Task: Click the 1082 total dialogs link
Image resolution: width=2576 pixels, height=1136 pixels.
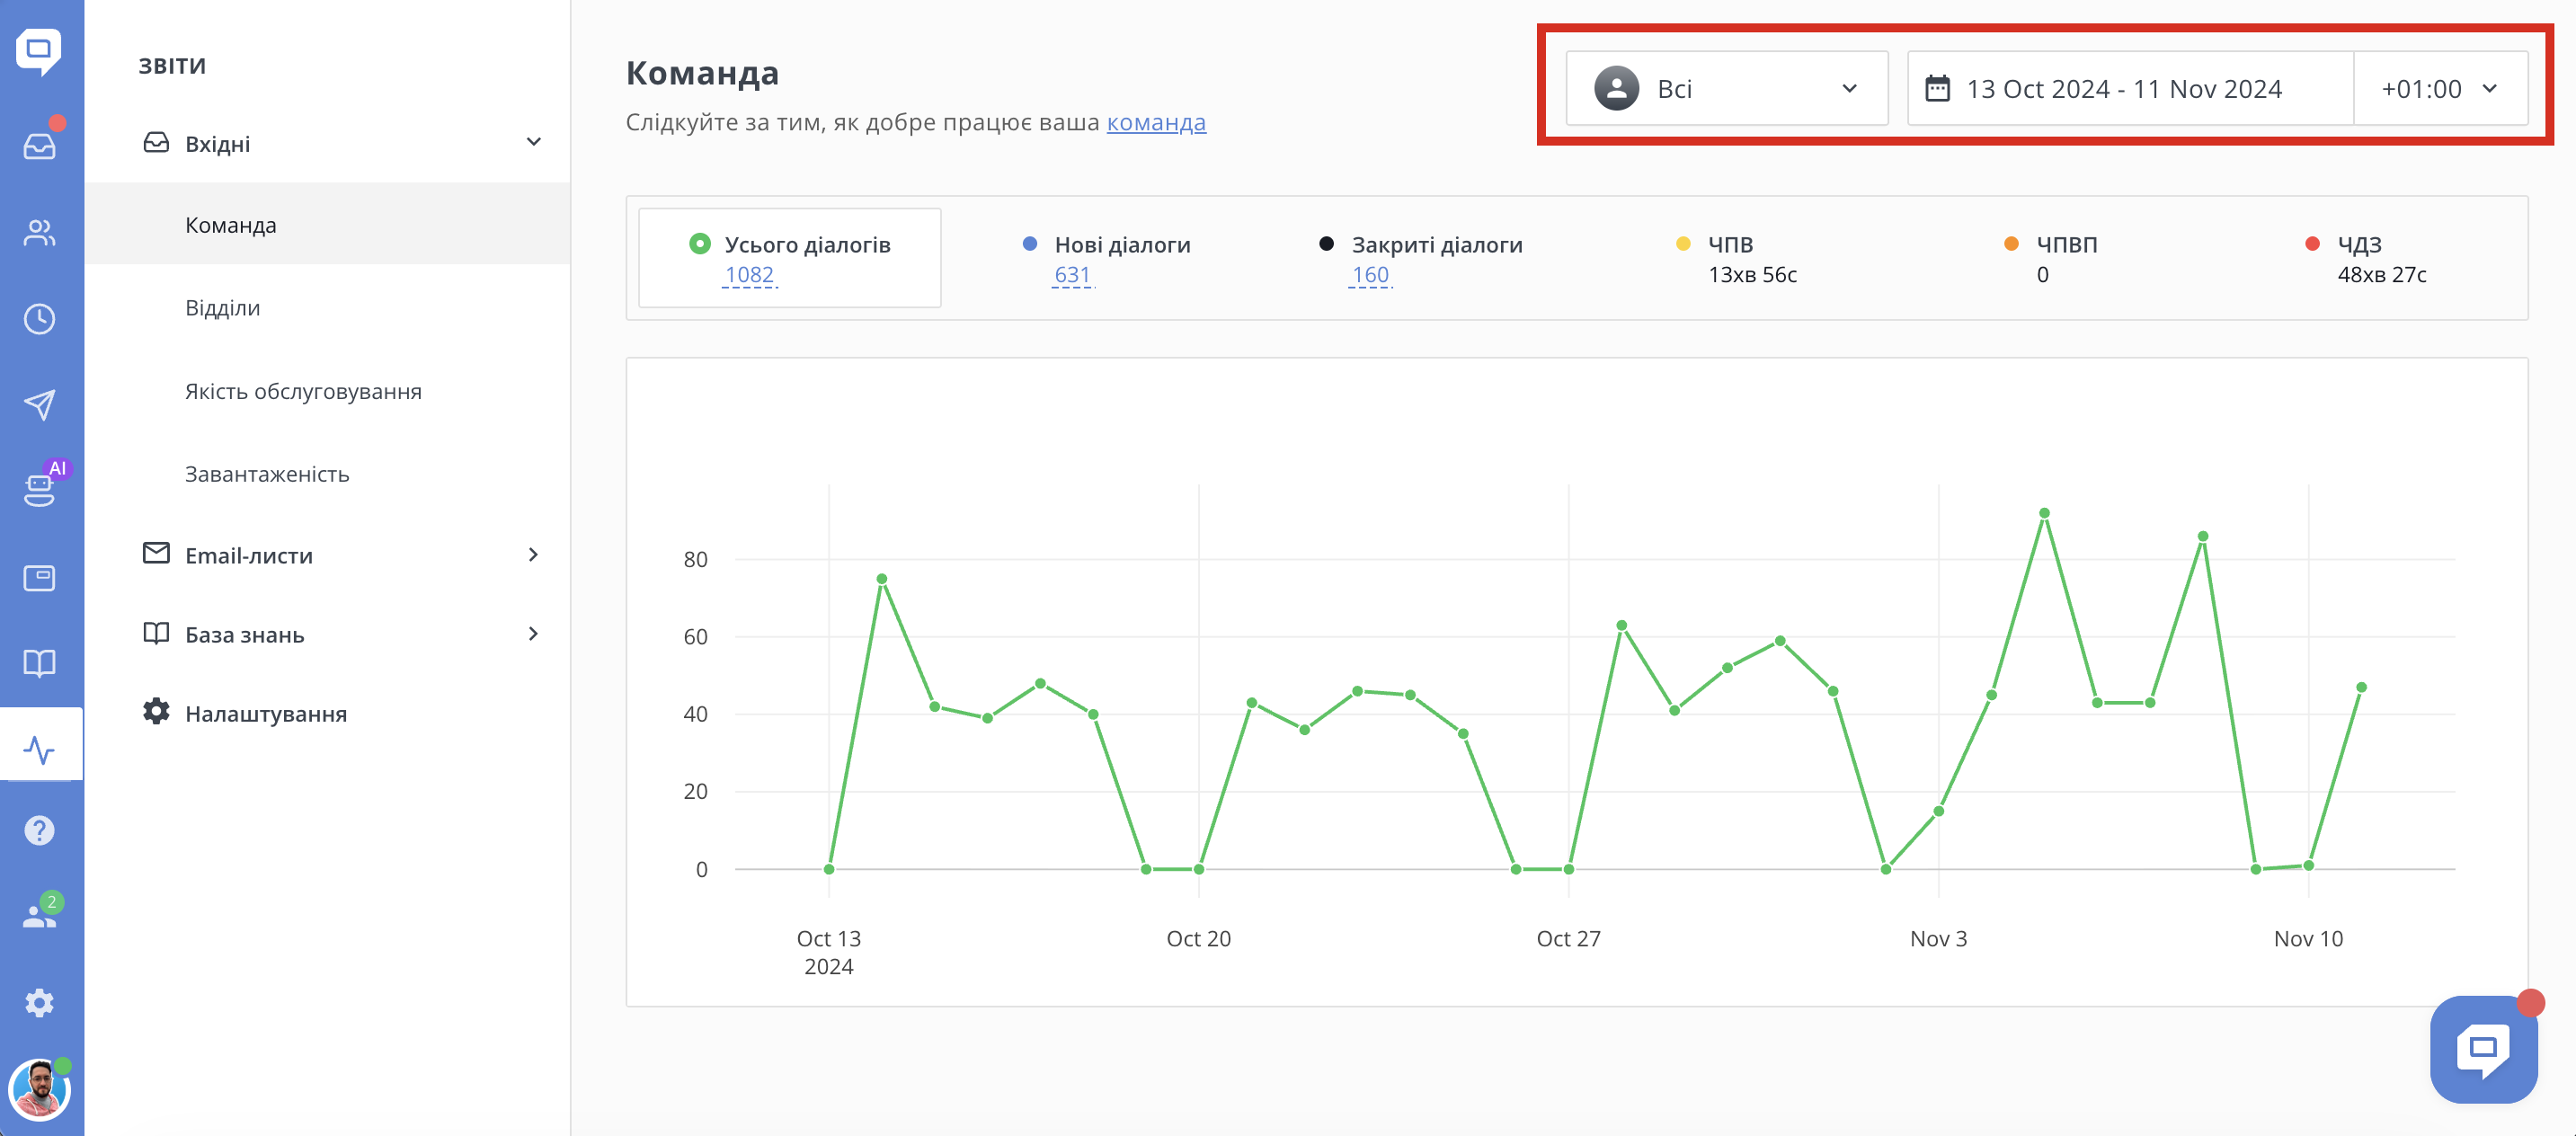Action: coord(749,275)
